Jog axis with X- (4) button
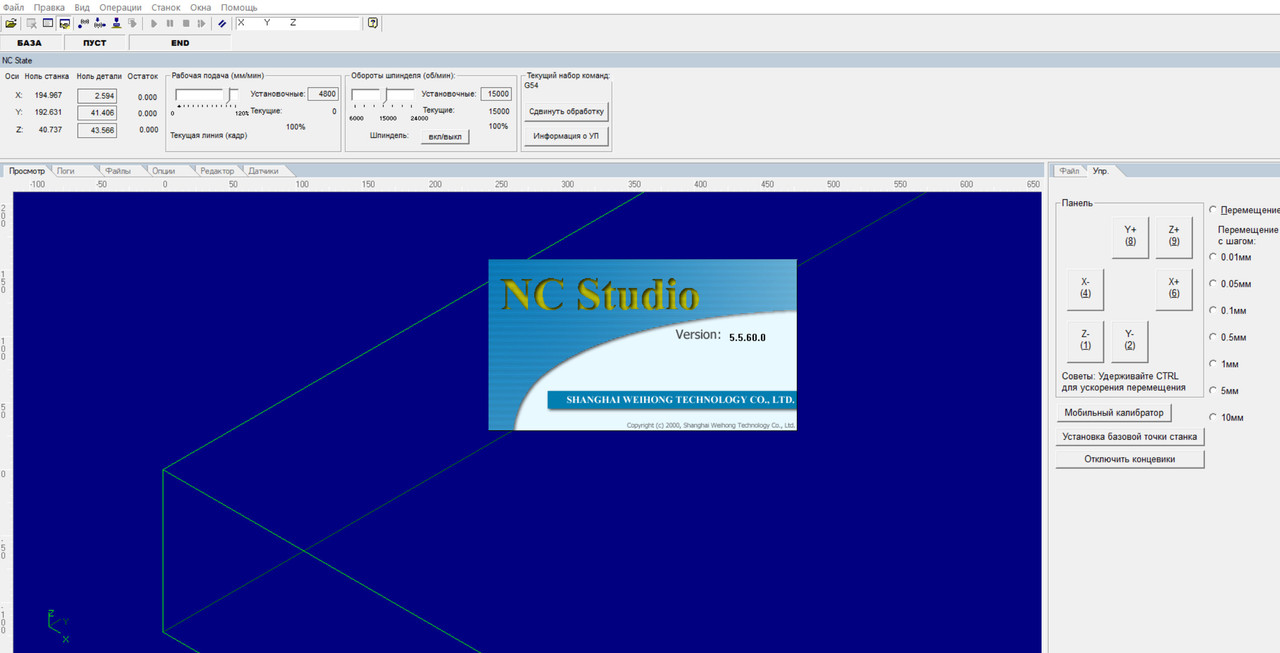 (1086, 288)
